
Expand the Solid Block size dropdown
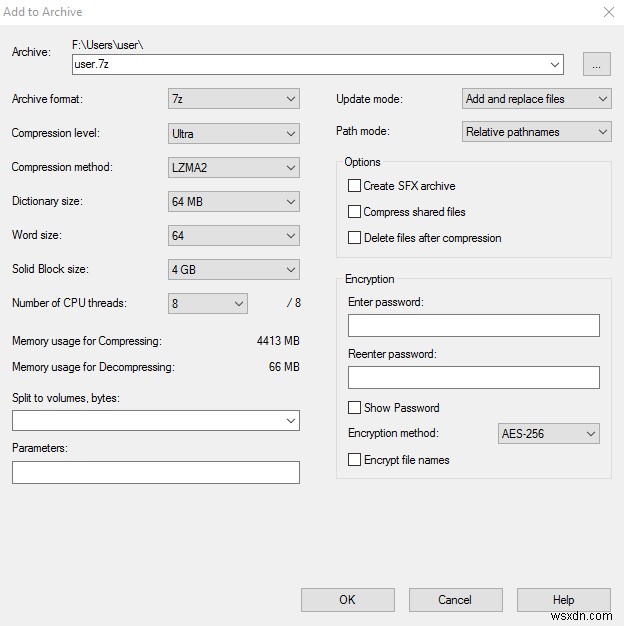tap(234, 269)
